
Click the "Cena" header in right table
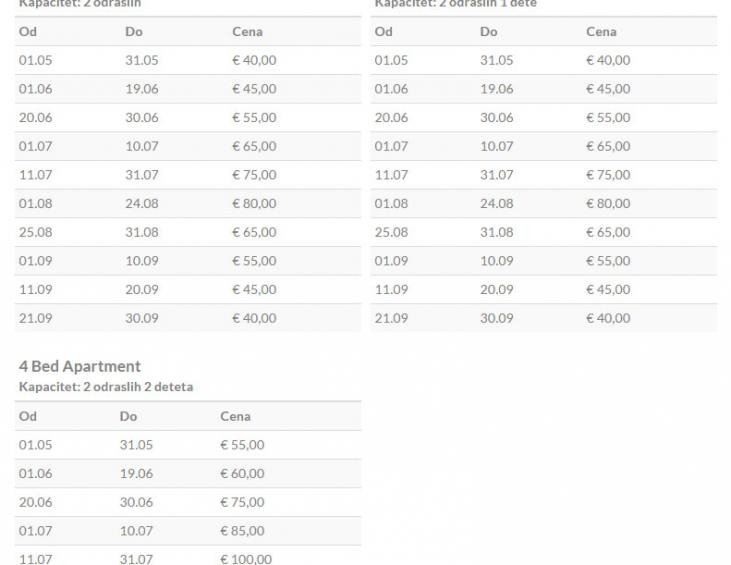pyautogui.click(x=601, y=32)
